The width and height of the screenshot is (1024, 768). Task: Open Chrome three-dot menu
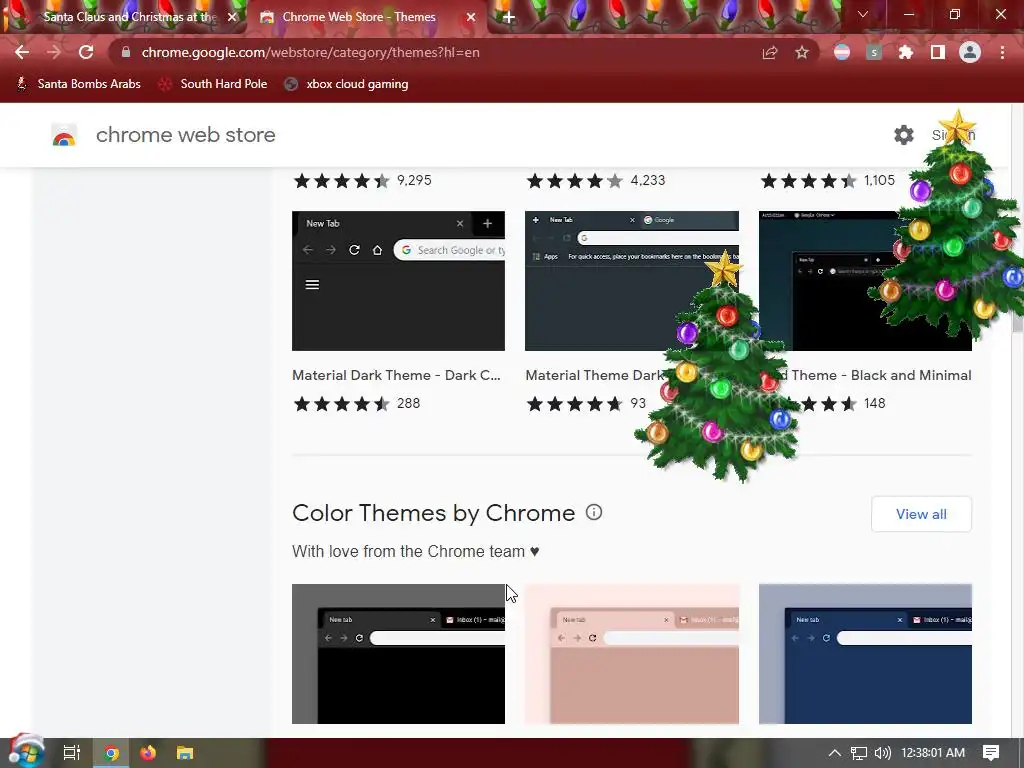(x=1002, y=52)
